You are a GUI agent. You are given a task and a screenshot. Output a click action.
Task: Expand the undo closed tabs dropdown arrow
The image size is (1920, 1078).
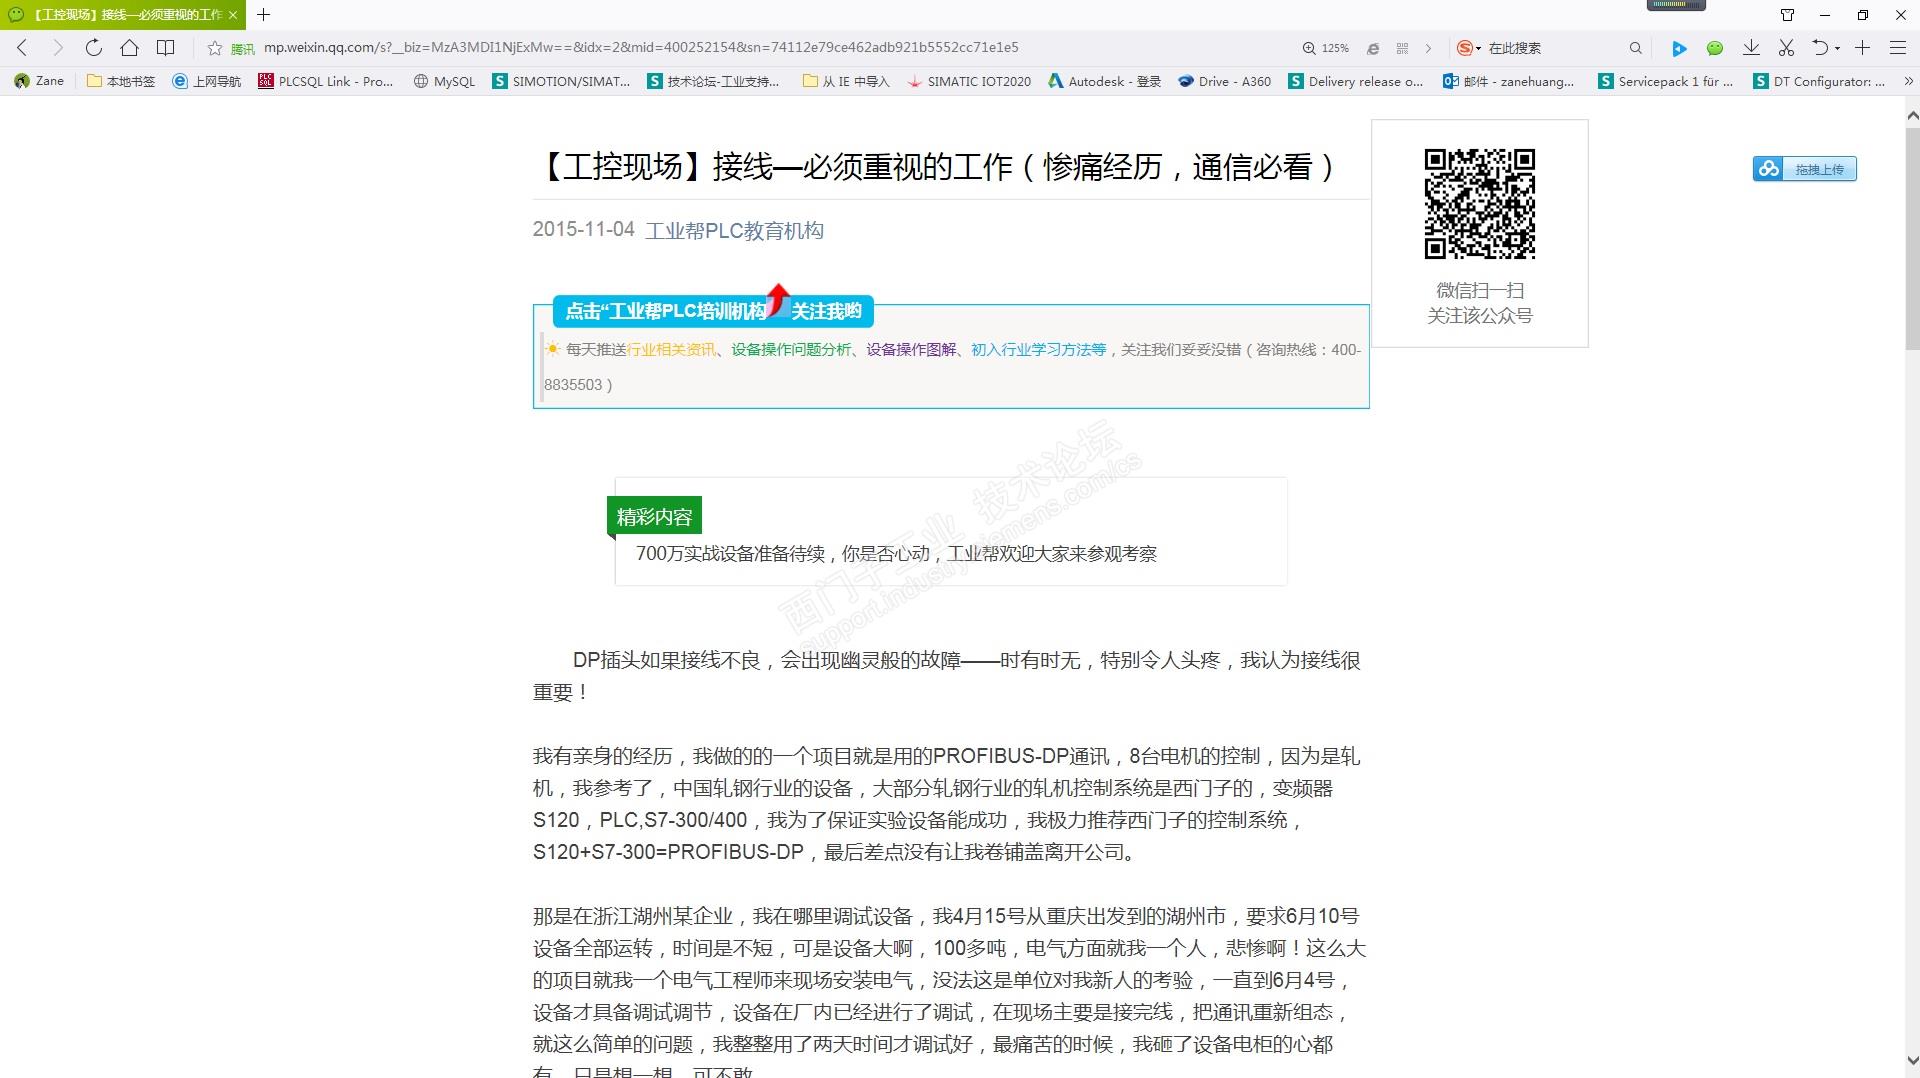click(1838, 48)
